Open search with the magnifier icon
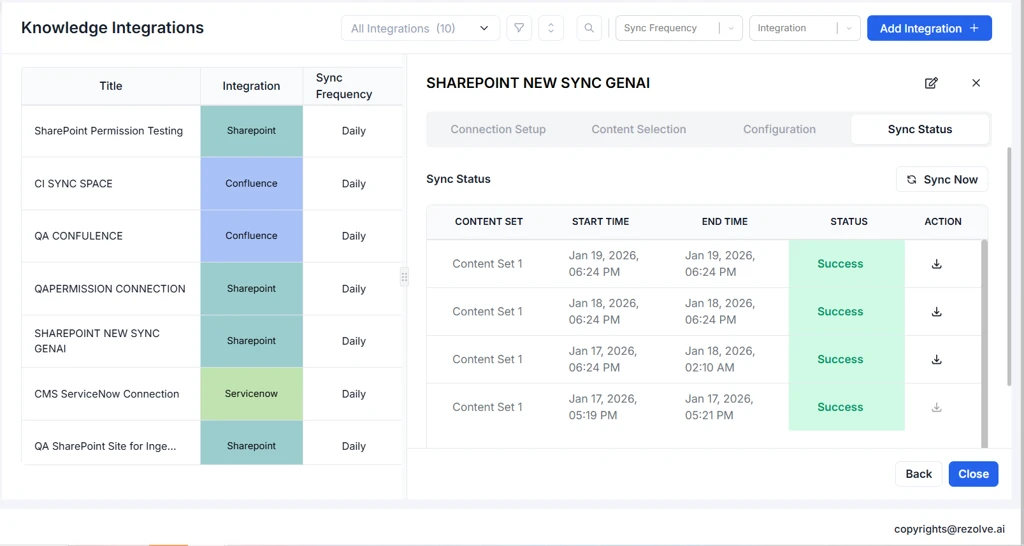Viewport: 1024px width, 546px height. [x=589, y=28]
